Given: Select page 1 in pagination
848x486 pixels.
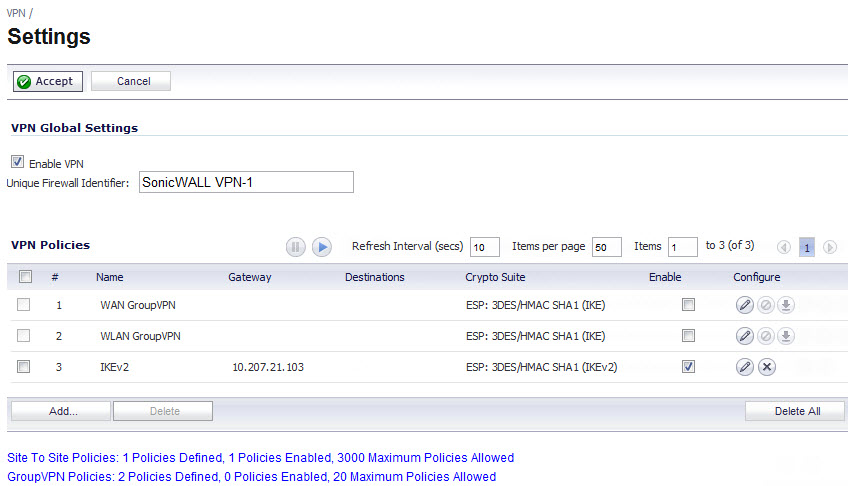Looking at the screenshot, I should [807, 248].
